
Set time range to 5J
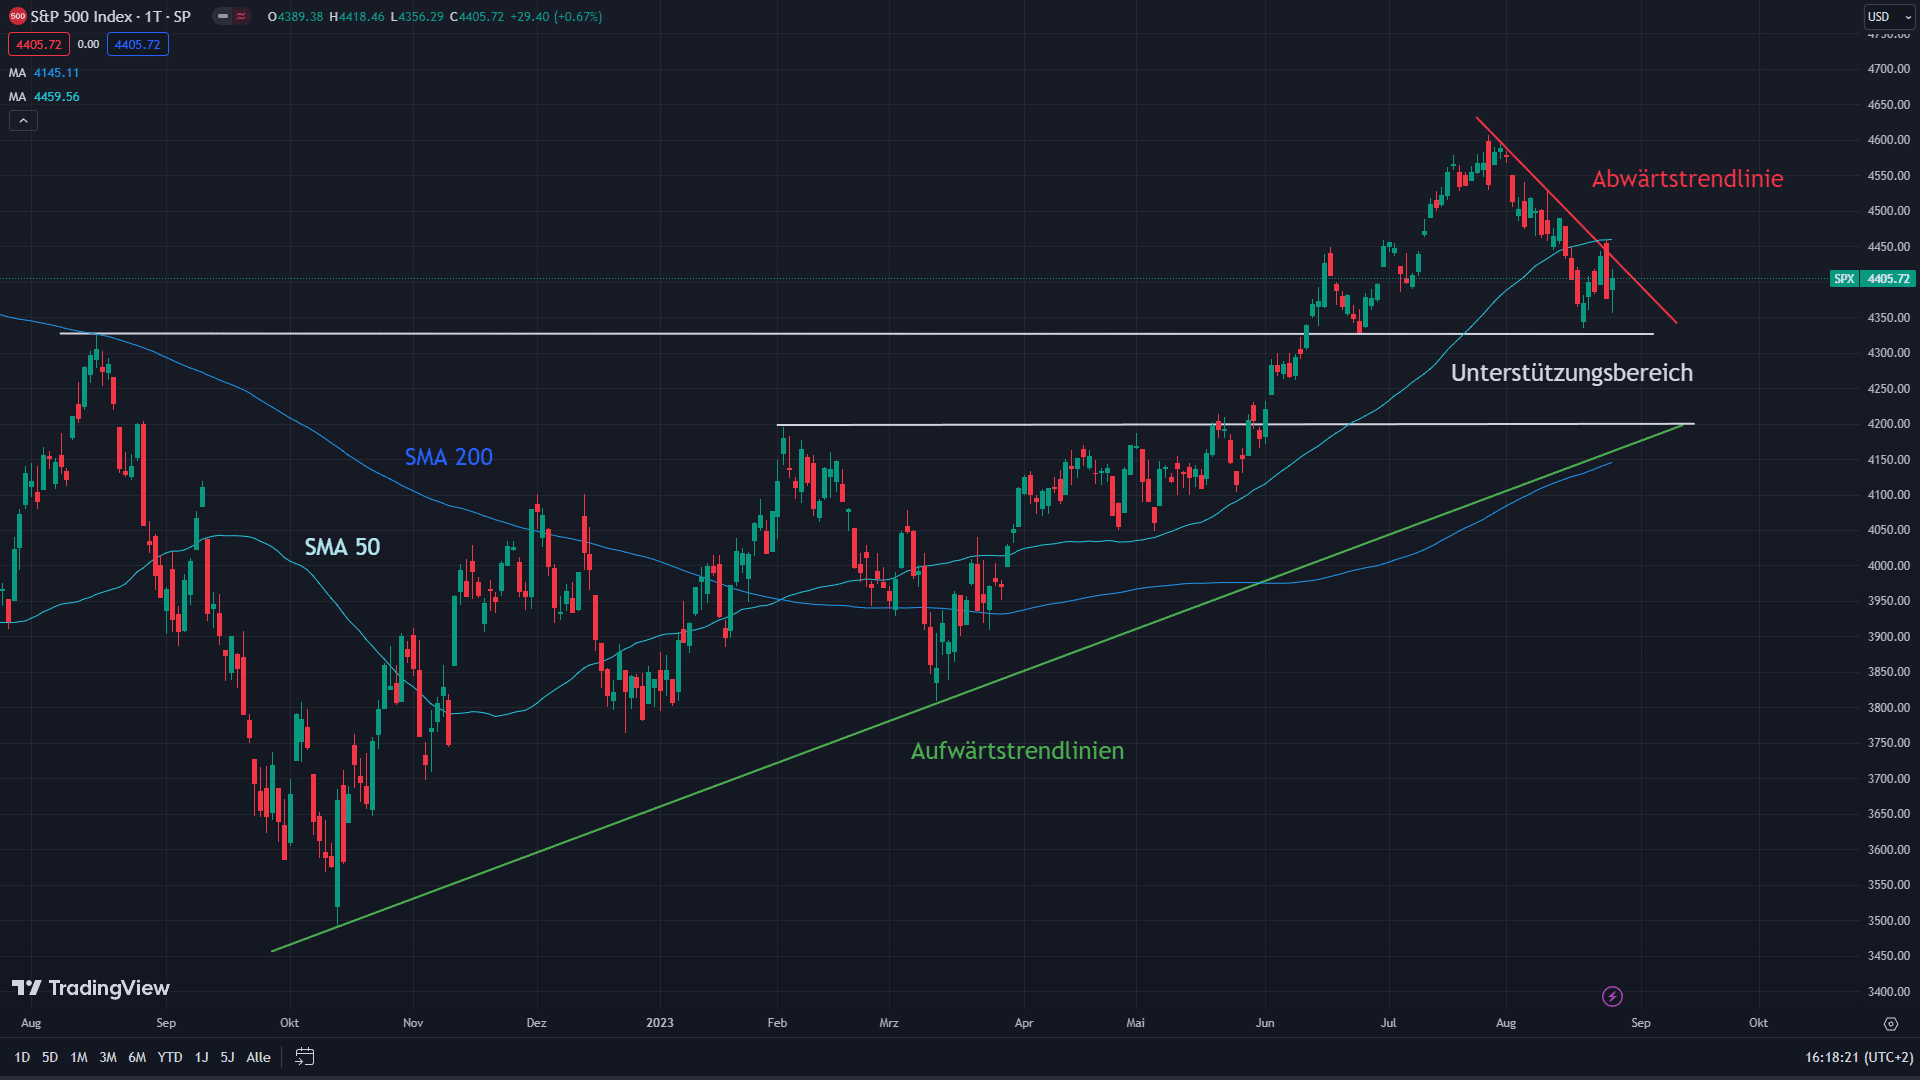(227, 1057)
